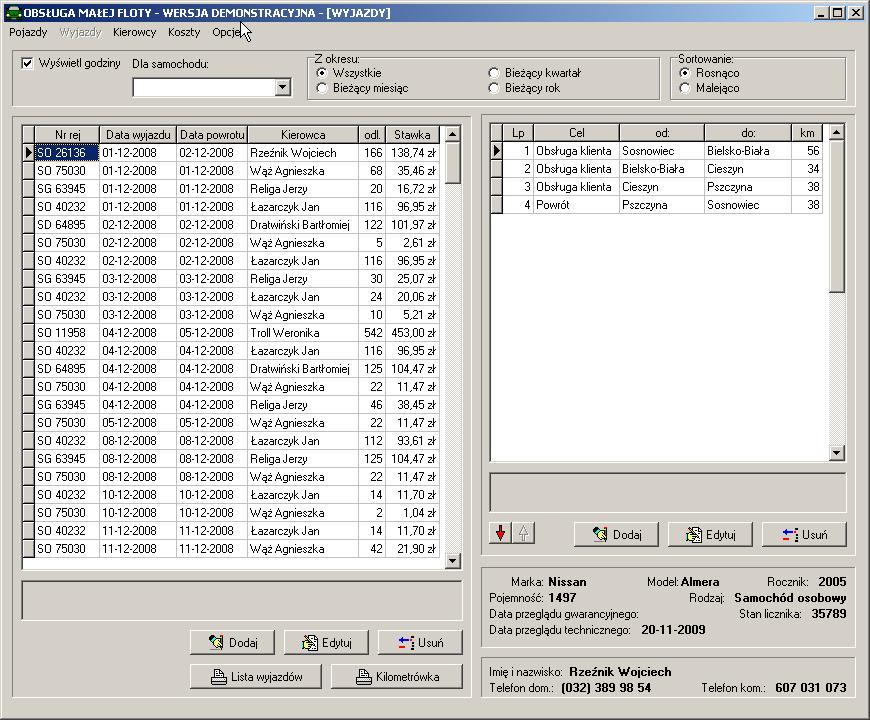
Task: Click Usuń button under the route table
Action: [805, 534]
